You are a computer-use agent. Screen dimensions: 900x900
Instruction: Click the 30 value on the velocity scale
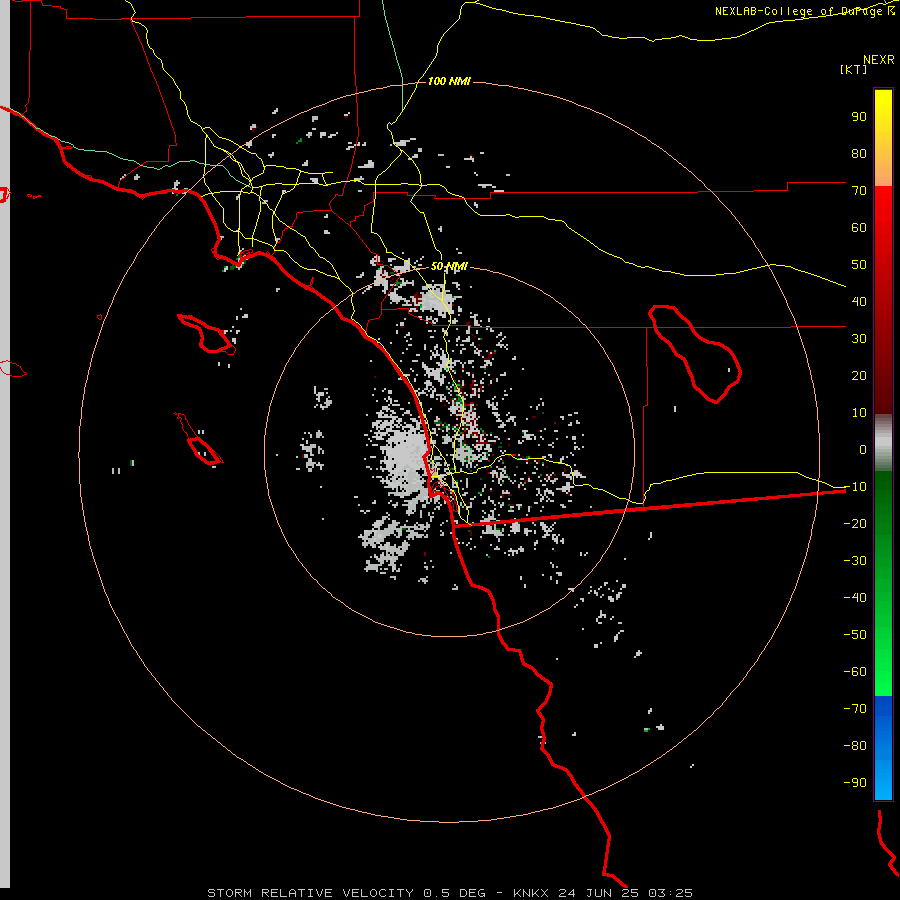(x=859, y=339)
